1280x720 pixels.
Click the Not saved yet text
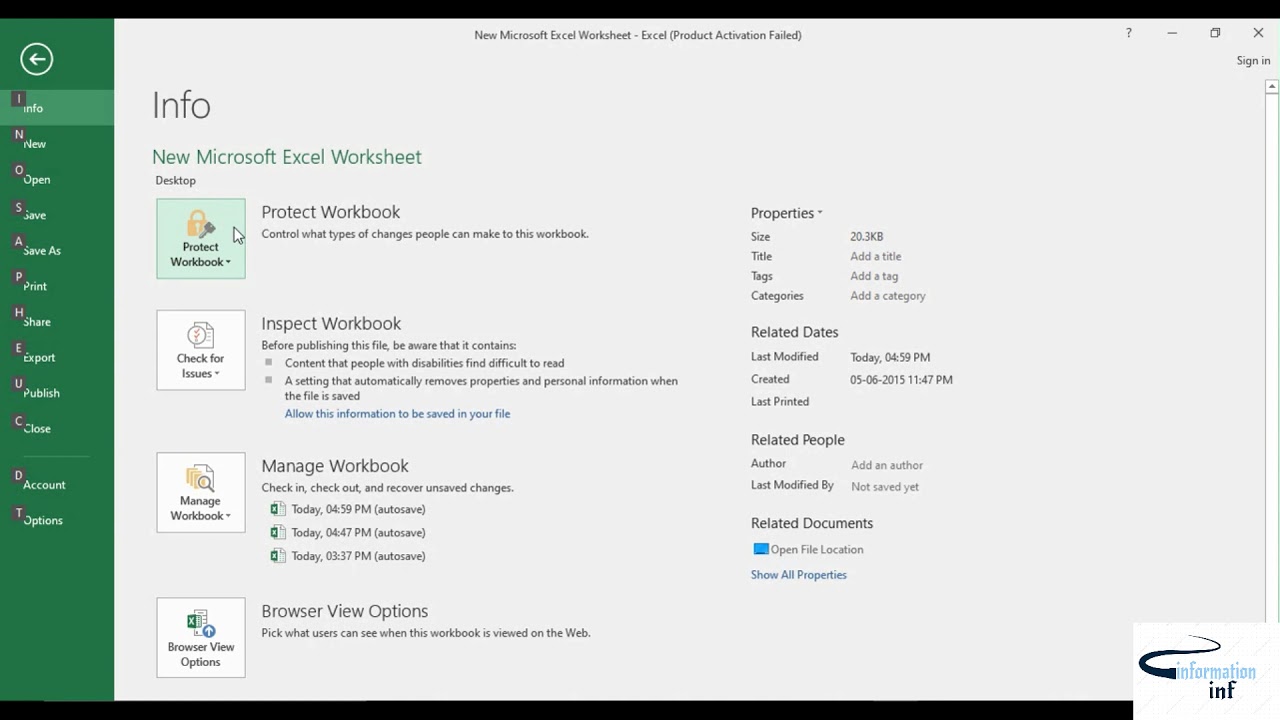click(x=885, y=487)
